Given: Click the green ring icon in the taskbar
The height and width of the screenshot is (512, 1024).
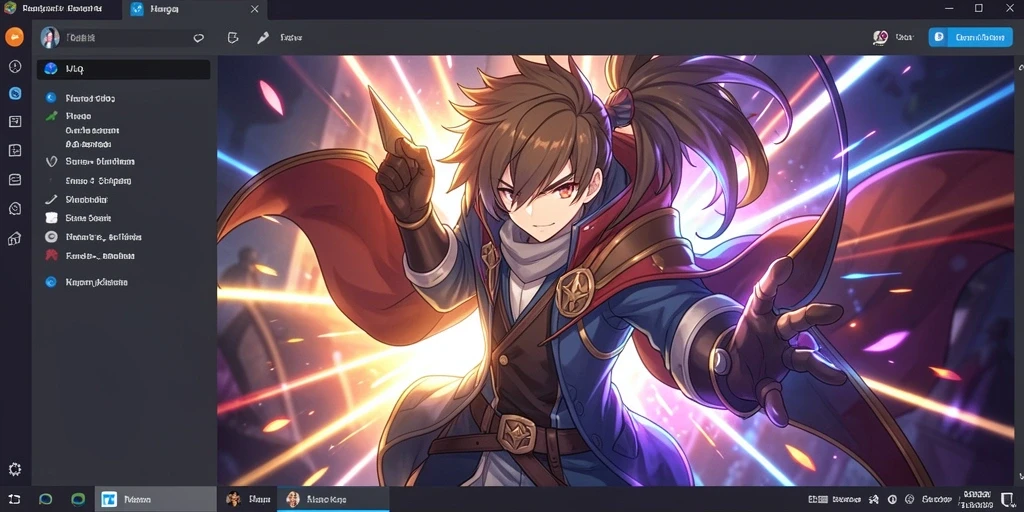Looking at the screenshot, I should tap(78, 500).
